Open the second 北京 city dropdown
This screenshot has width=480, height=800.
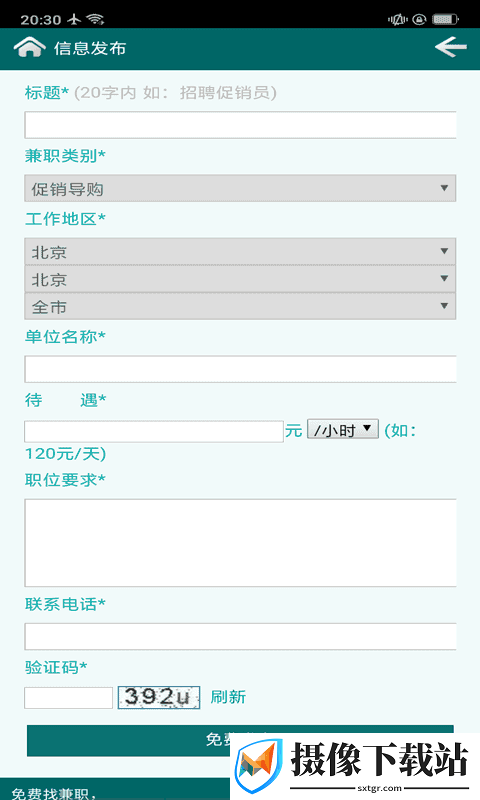click(x=240, y=279)
